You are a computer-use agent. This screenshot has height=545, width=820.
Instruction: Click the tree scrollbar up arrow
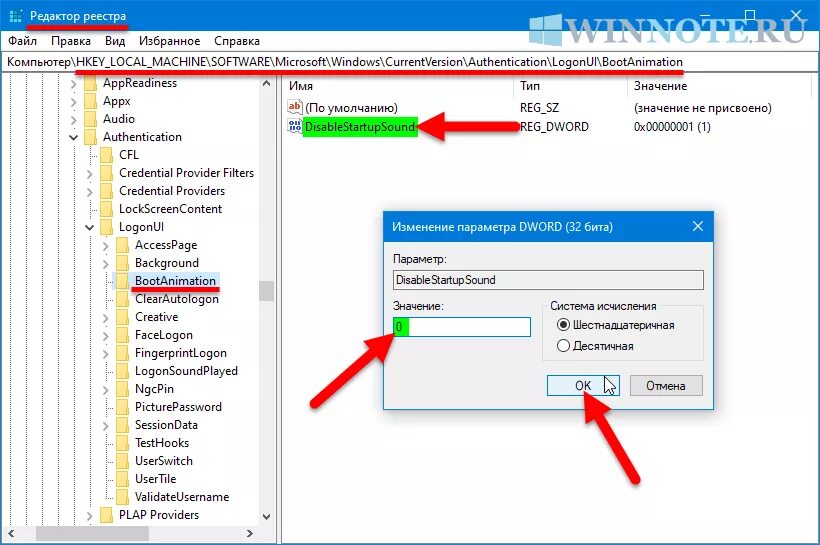[x=267, y=84]
